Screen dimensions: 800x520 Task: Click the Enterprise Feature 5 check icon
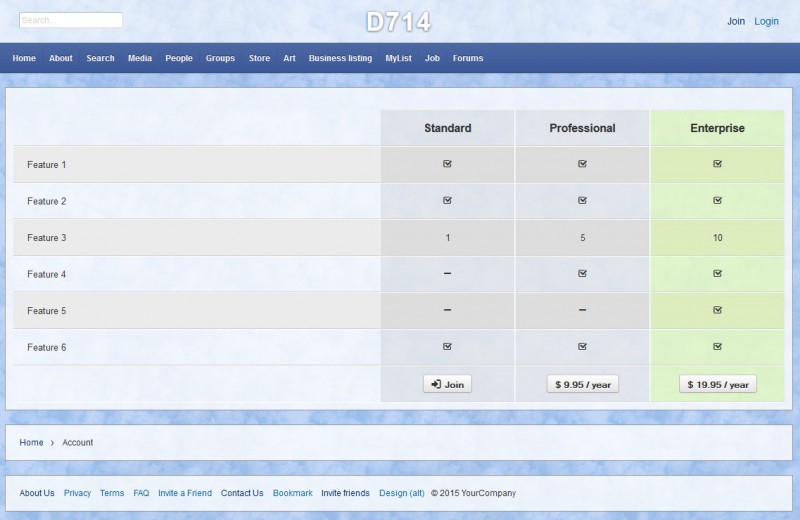717,310
